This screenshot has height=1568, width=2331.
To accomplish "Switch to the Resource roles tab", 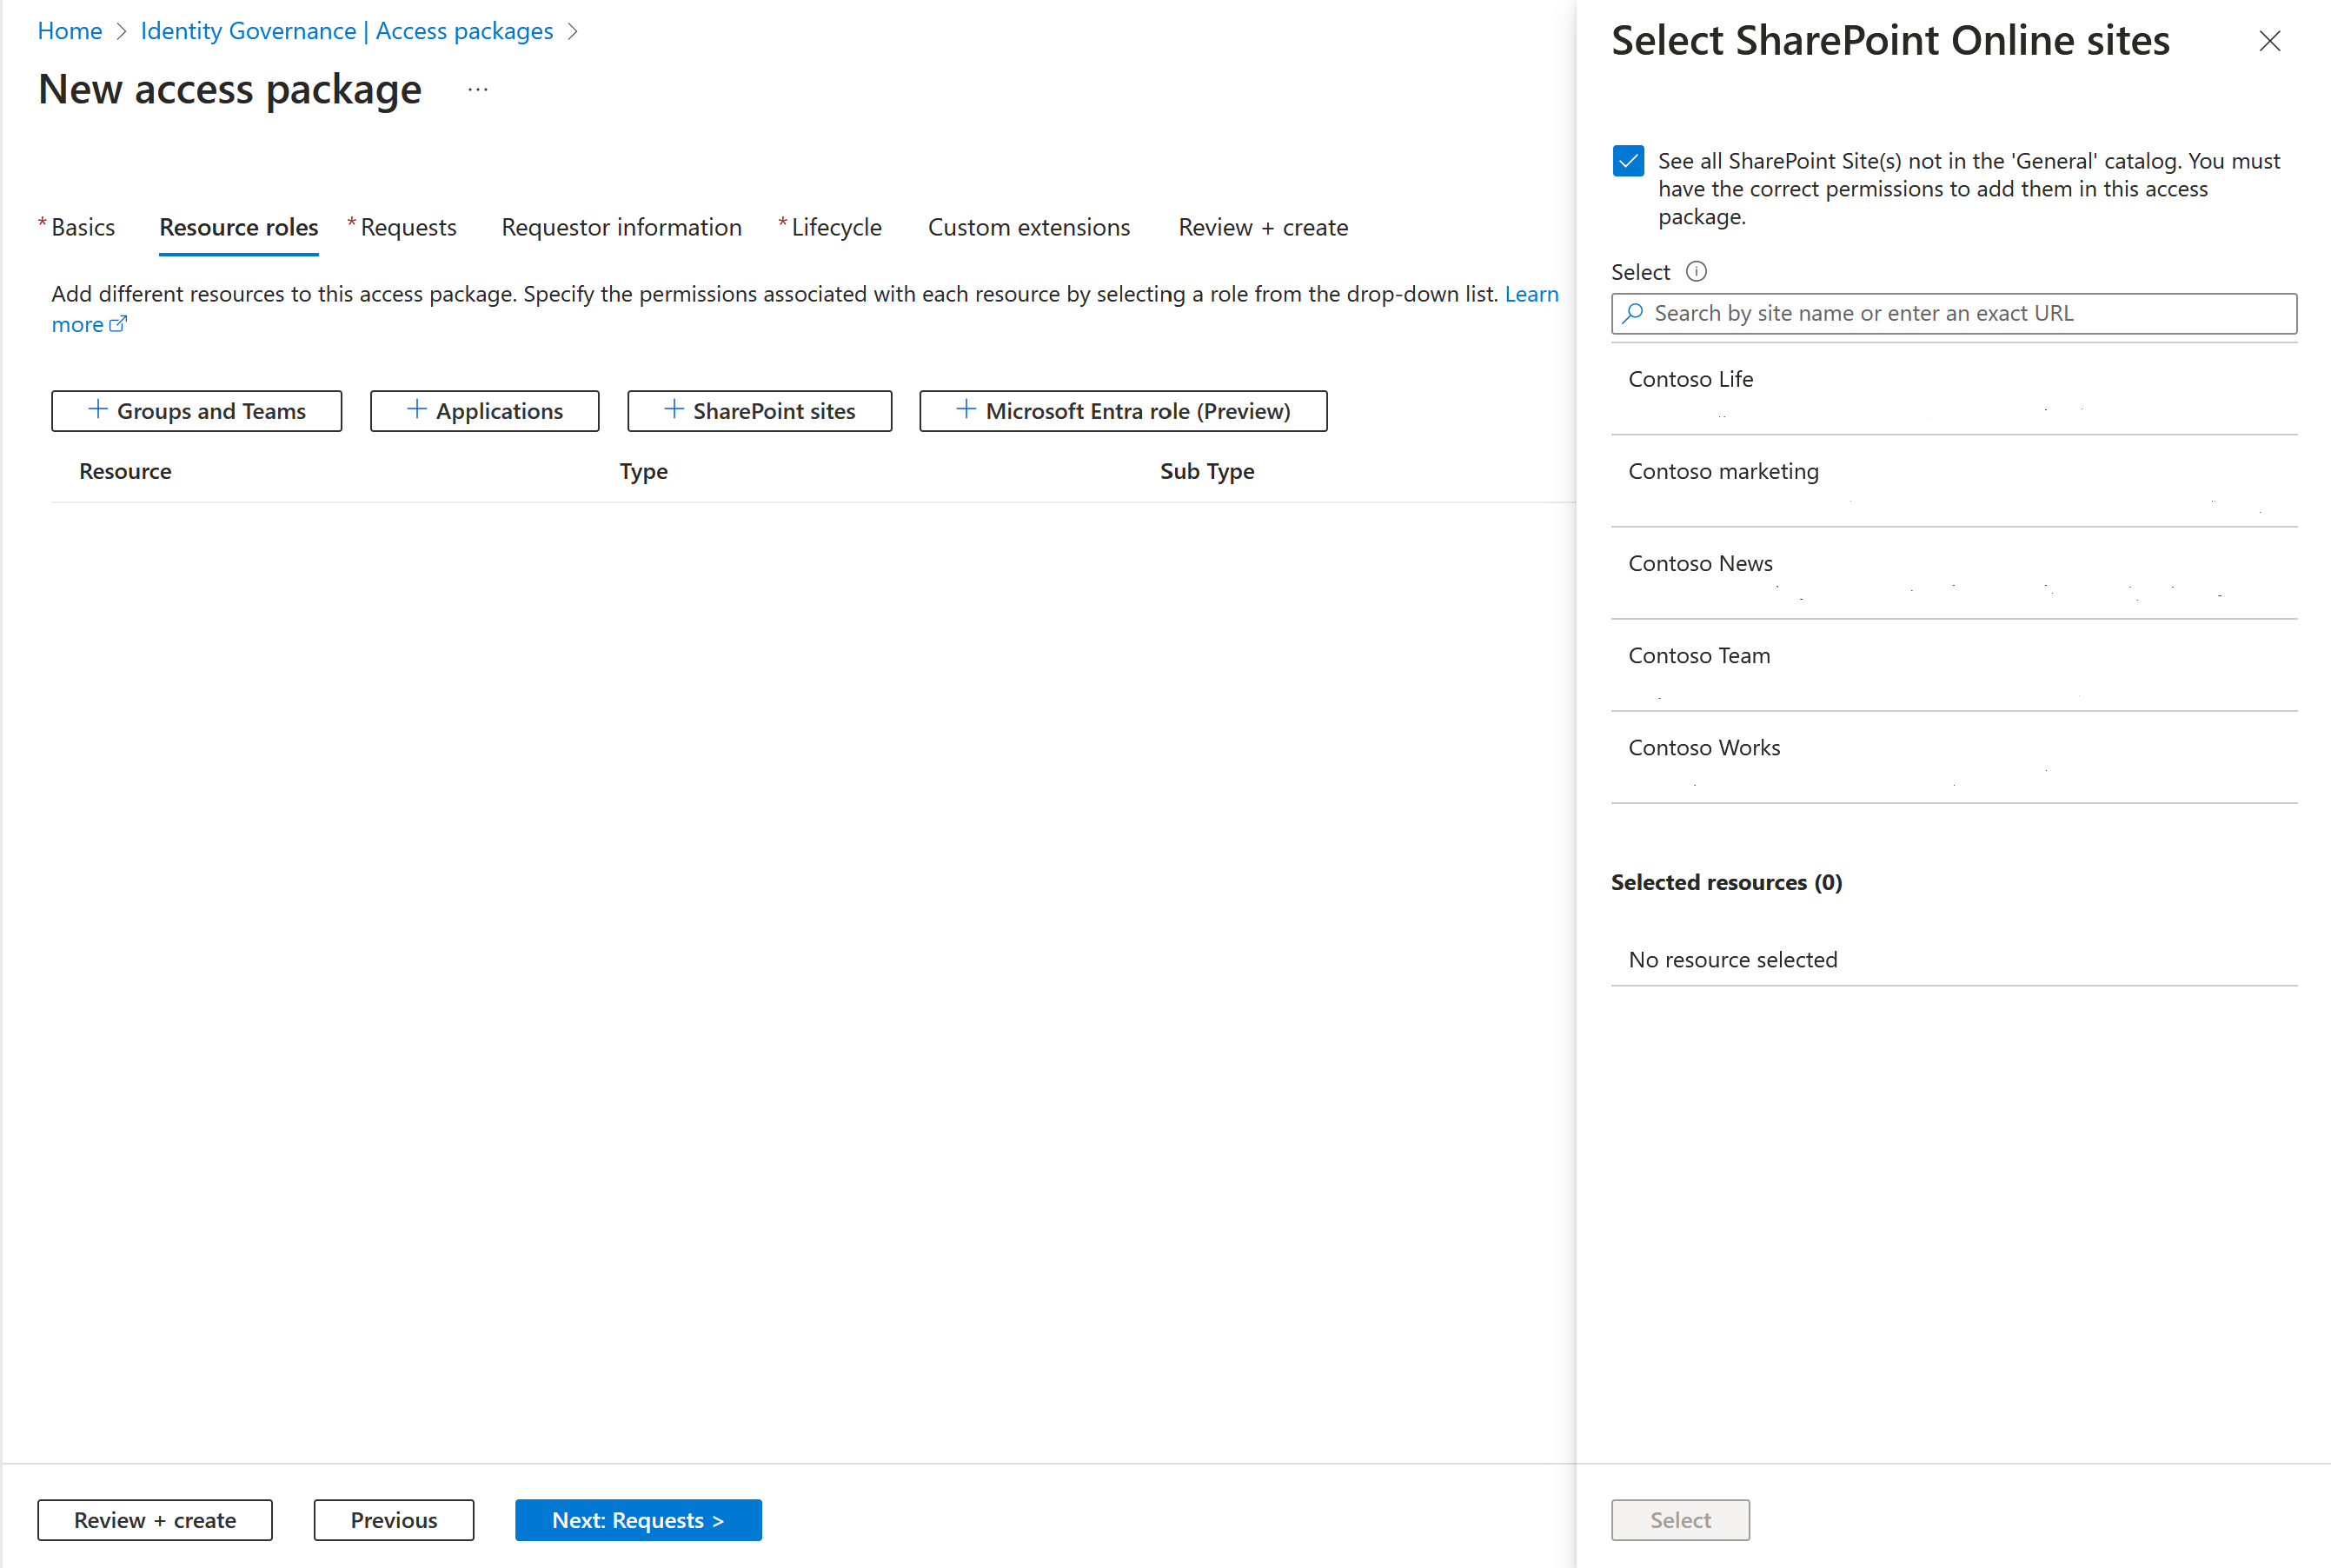I will 238,228.
